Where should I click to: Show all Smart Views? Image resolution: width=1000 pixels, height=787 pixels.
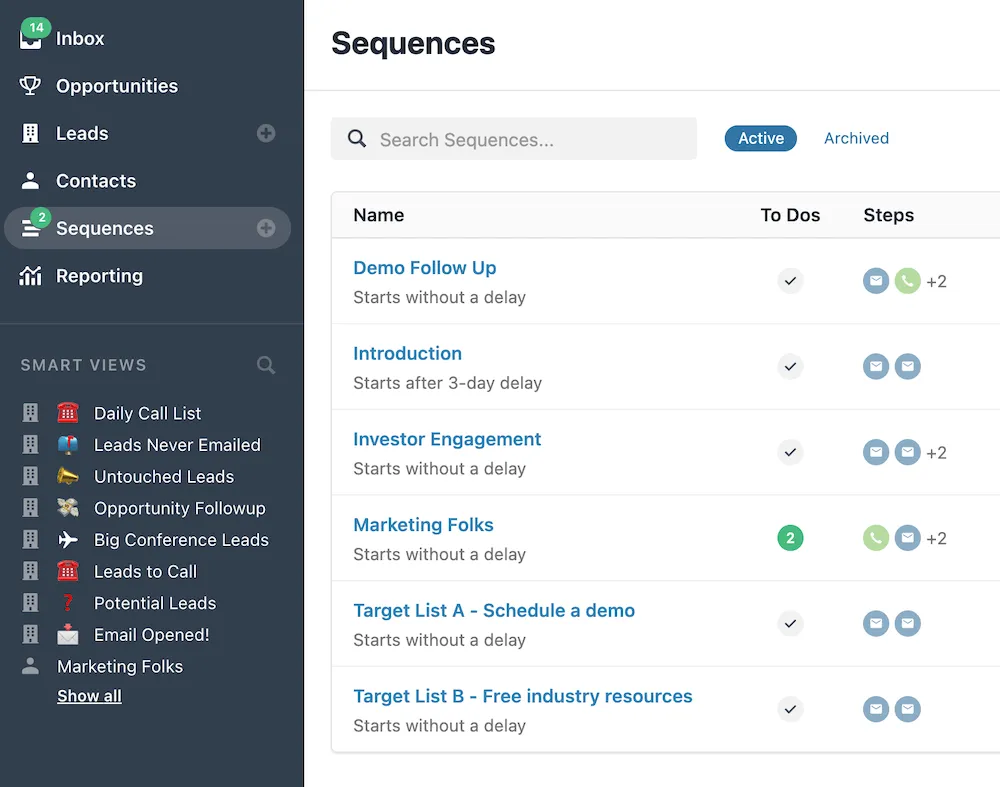(x=89, y=696)
